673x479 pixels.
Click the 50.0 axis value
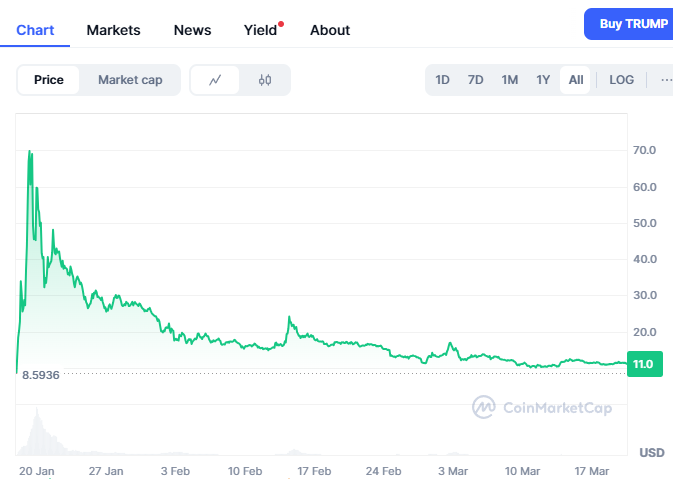click(x=644, y=223)
